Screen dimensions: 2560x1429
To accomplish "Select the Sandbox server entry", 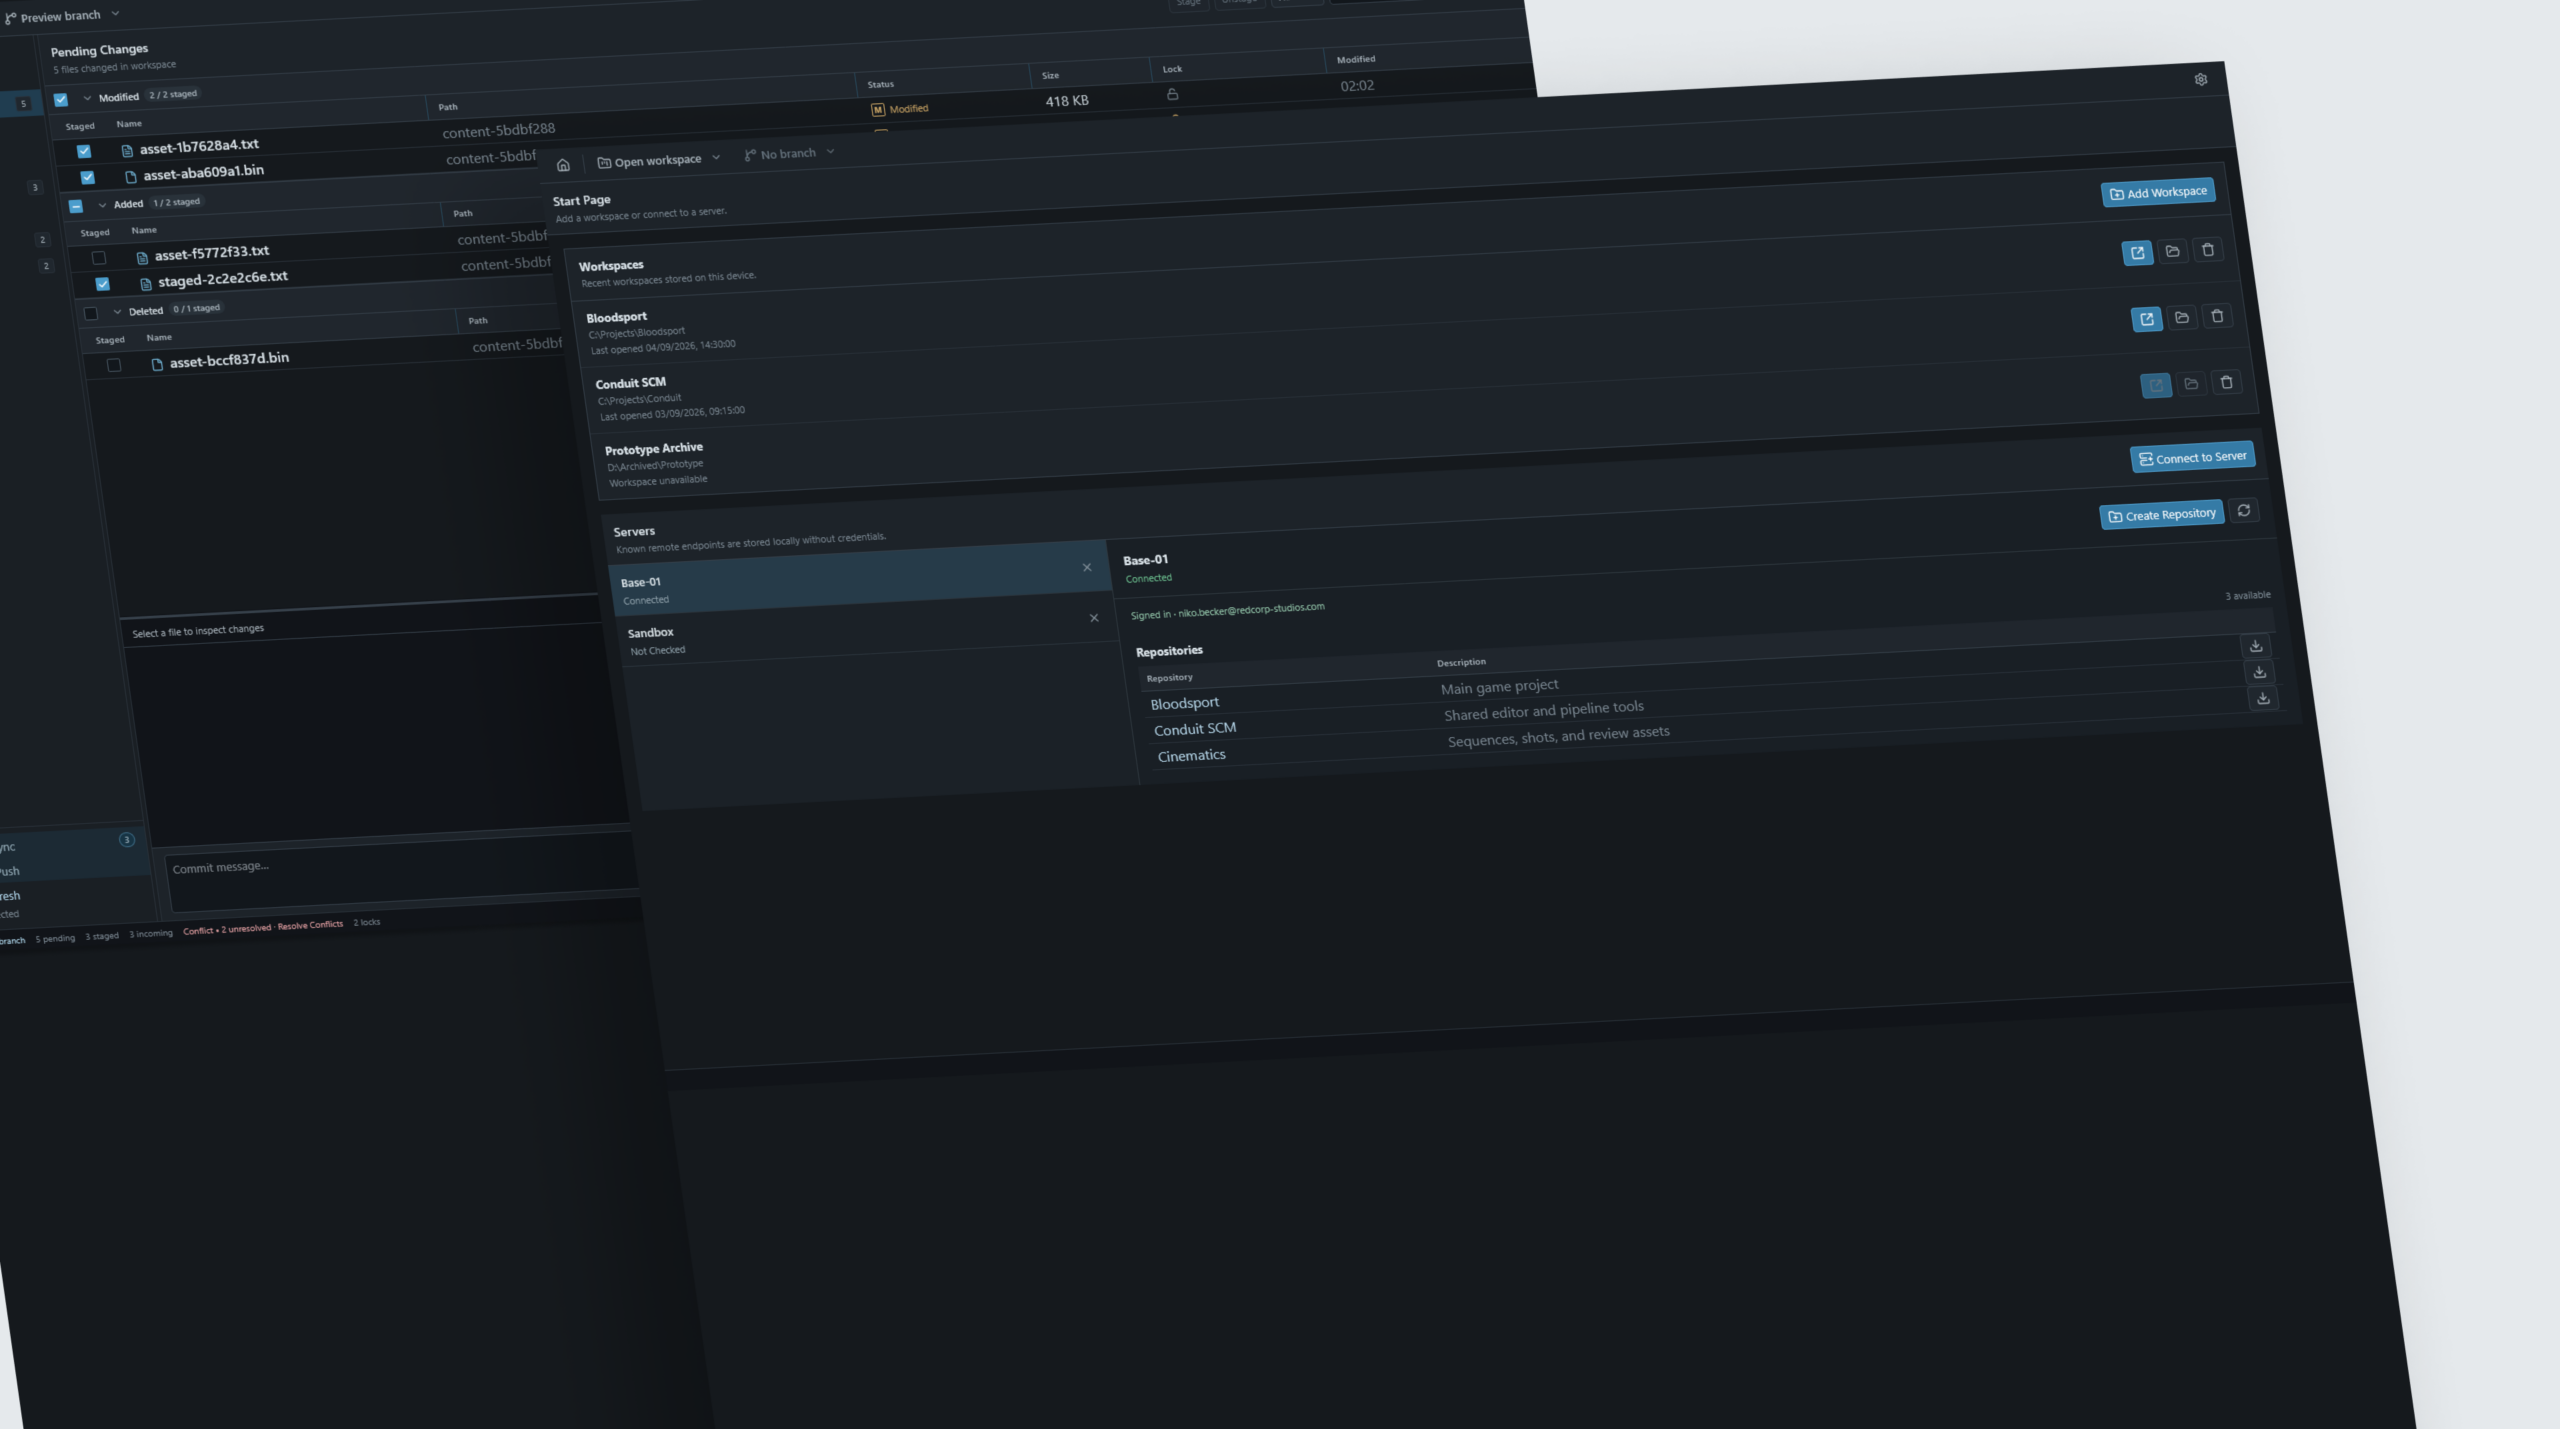I will coord(868,631).
